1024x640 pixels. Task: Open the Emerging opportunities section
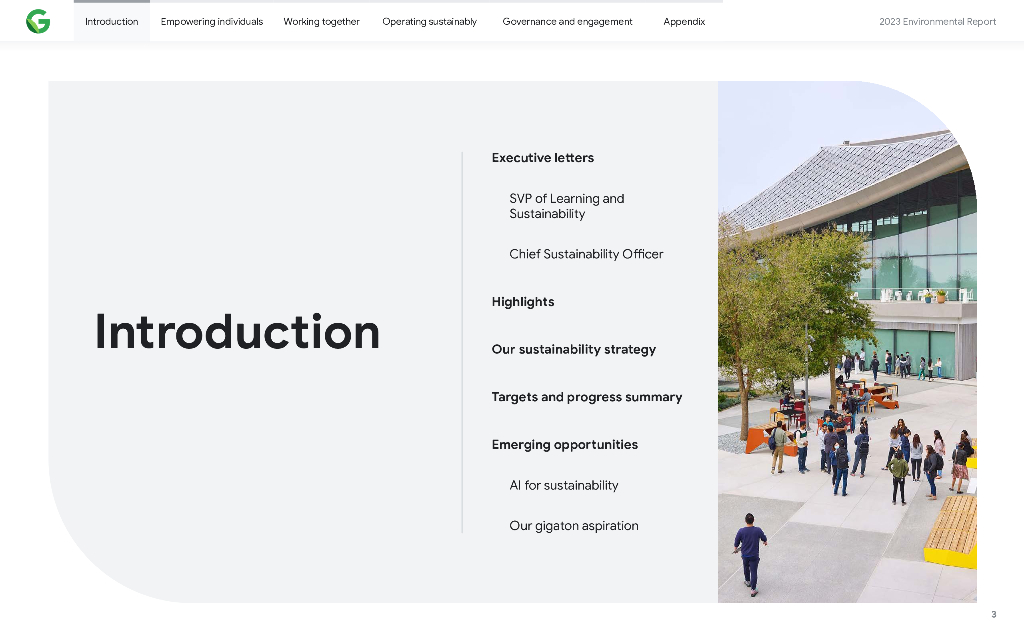[564, 445]
